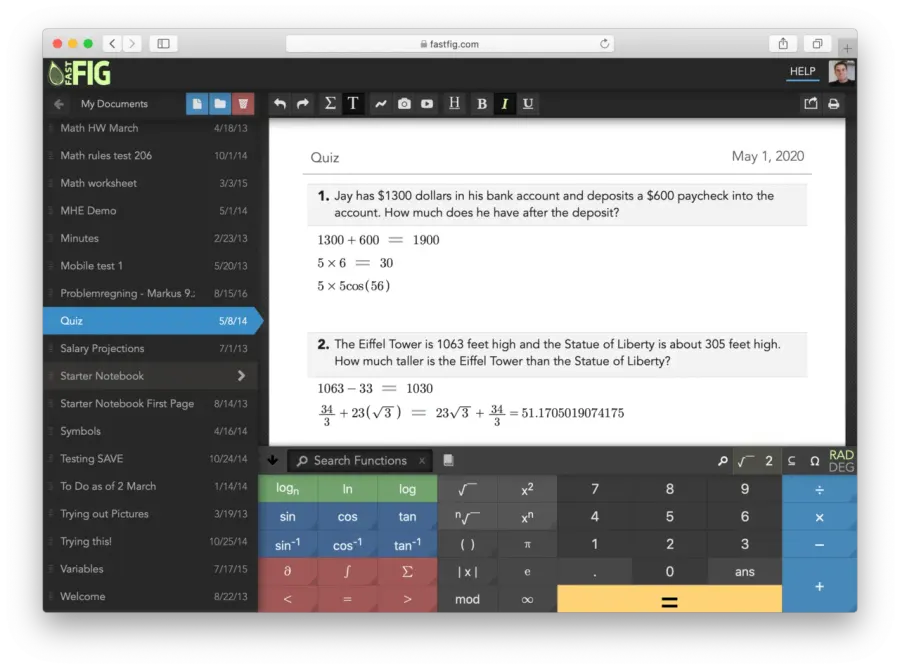
Task: Select the set symbols keypad tab
Action: (x=792, y=461)
